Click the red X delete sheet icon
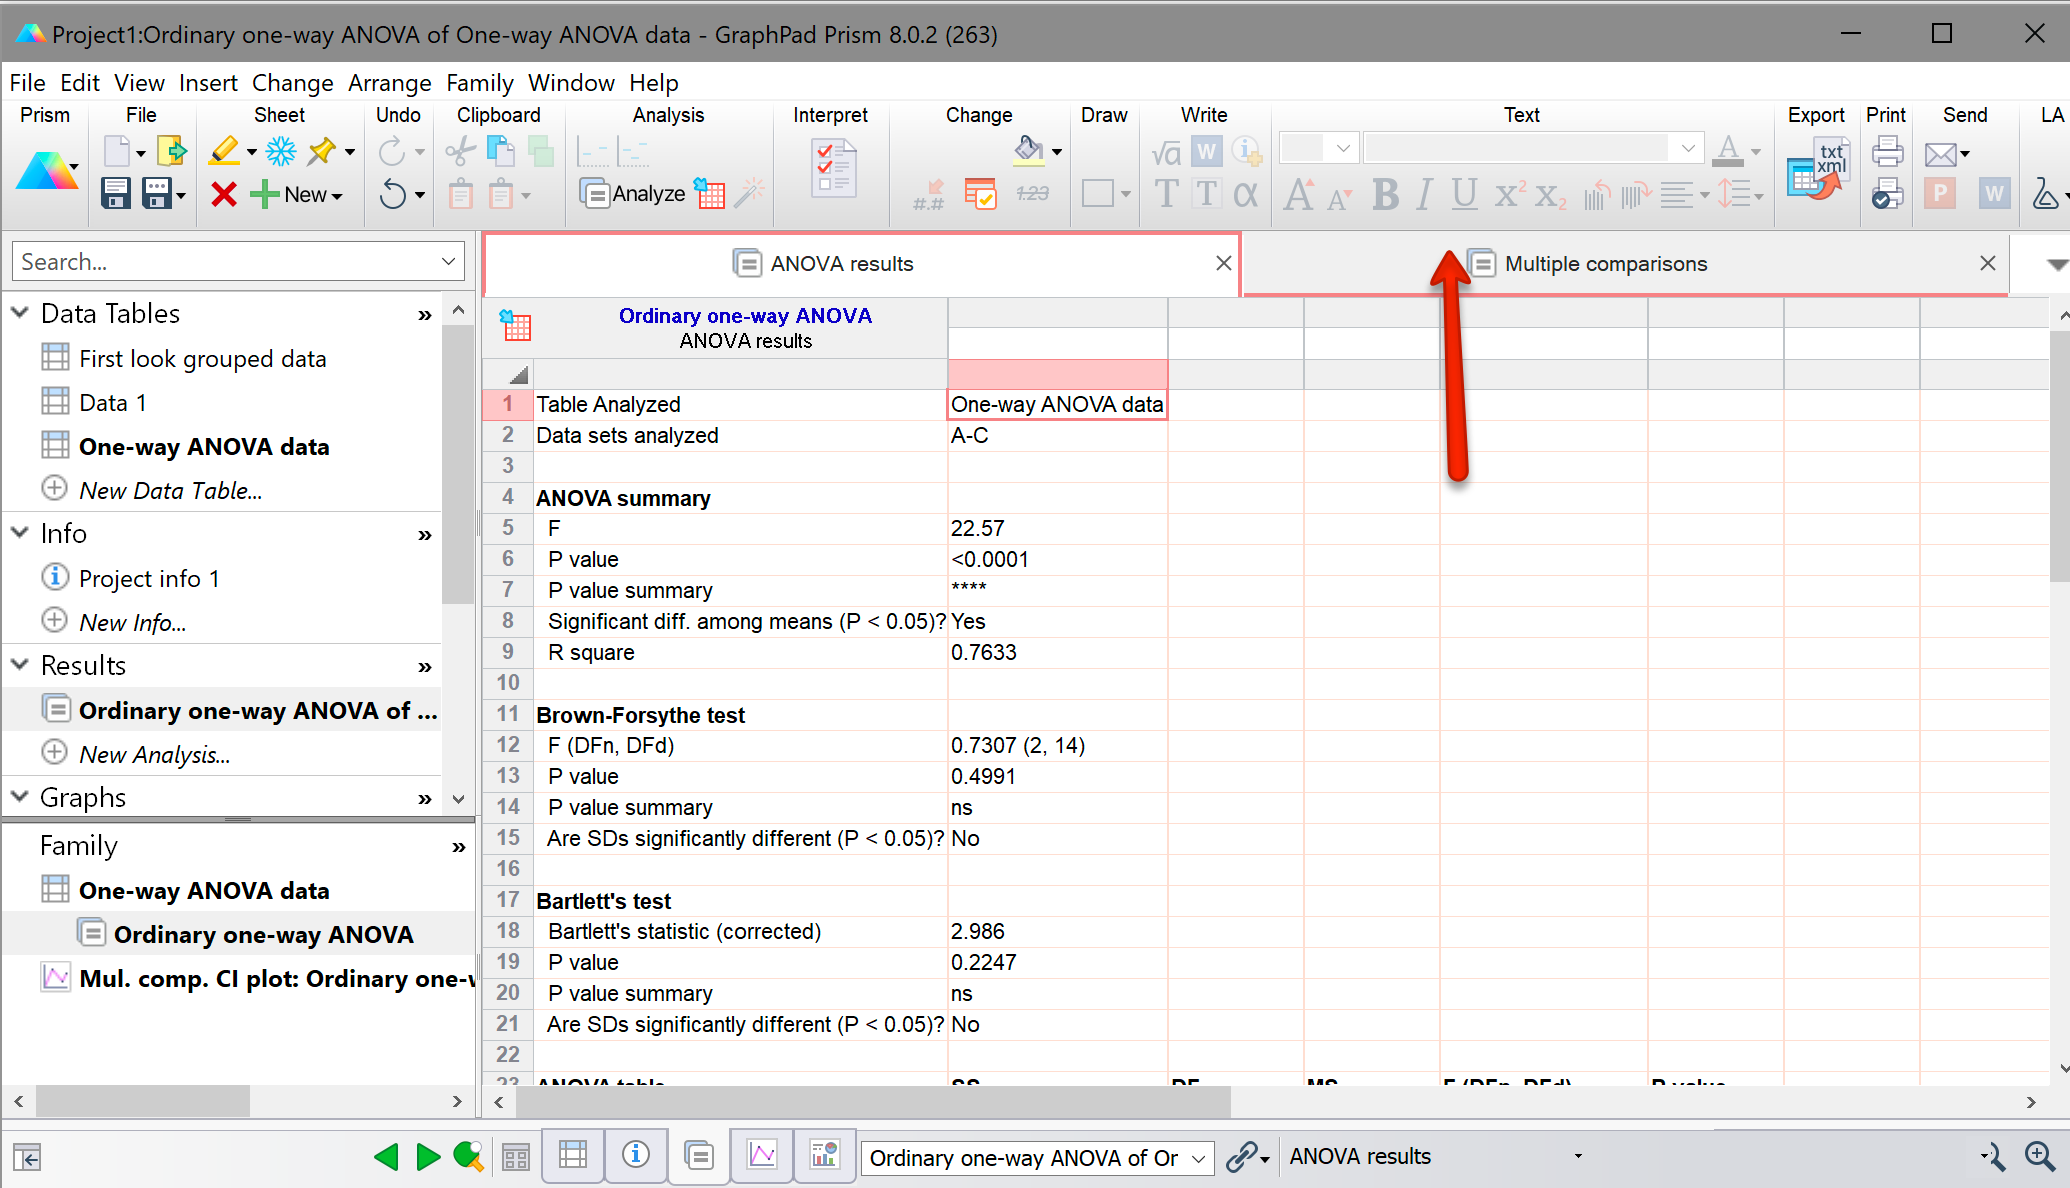Viewport: 2070px width, 1188px height. 224,194
